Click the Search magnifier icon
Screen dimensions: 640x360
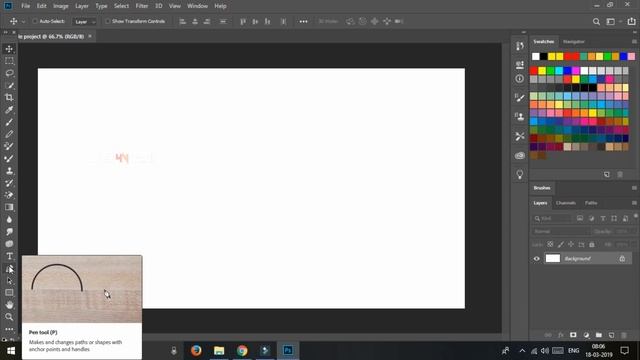596,22
